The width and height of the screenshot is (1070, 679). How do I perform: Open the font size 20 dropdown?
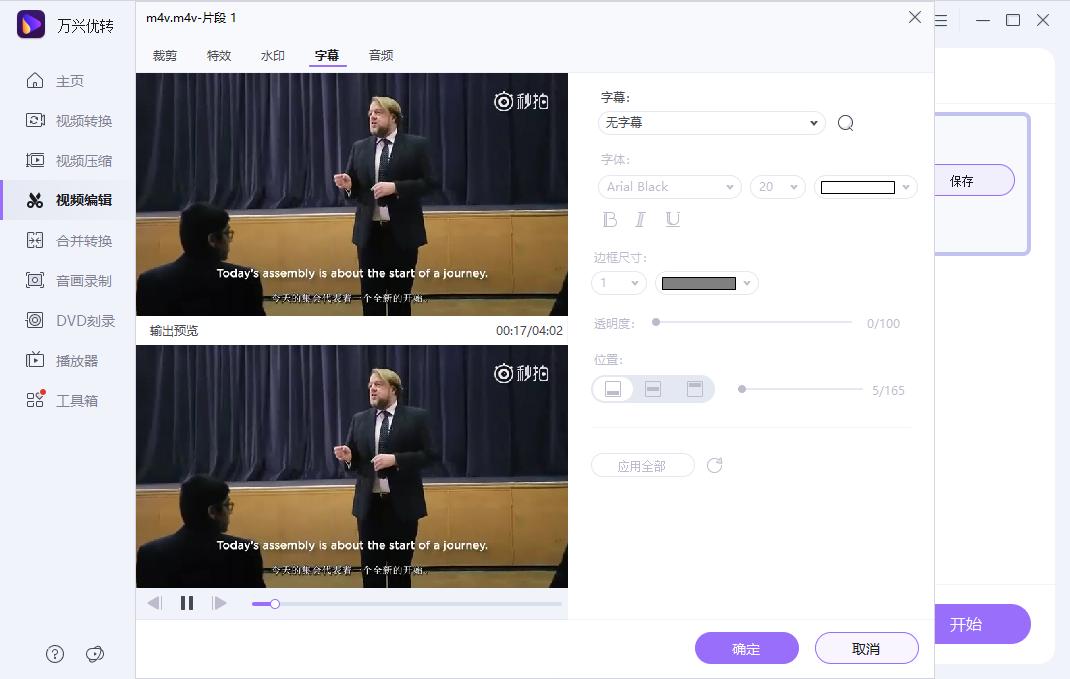click(777, 186)
